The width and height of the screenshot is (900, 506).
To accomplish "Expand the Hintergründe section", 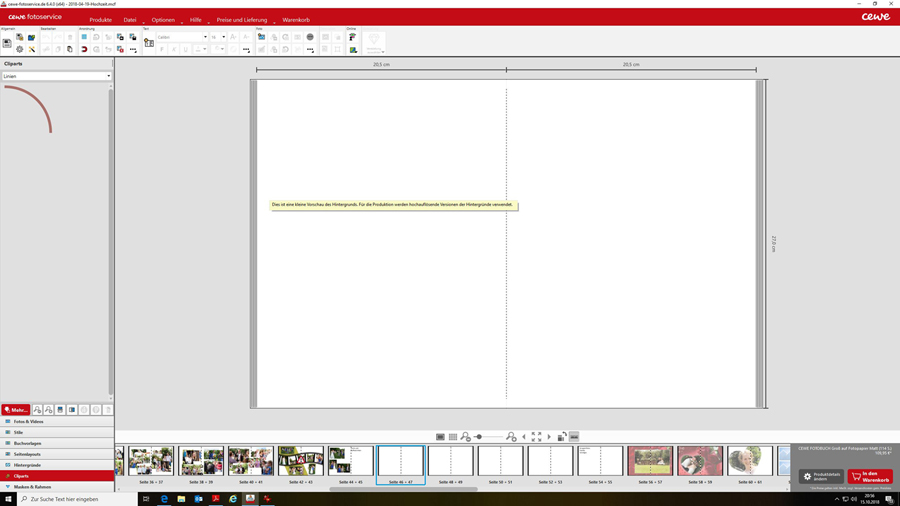I will (x=57, y=465).
